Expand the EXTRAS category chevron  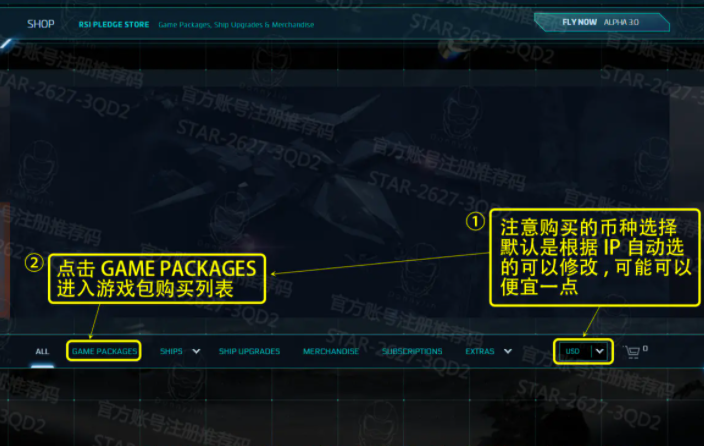coord(508,351)
